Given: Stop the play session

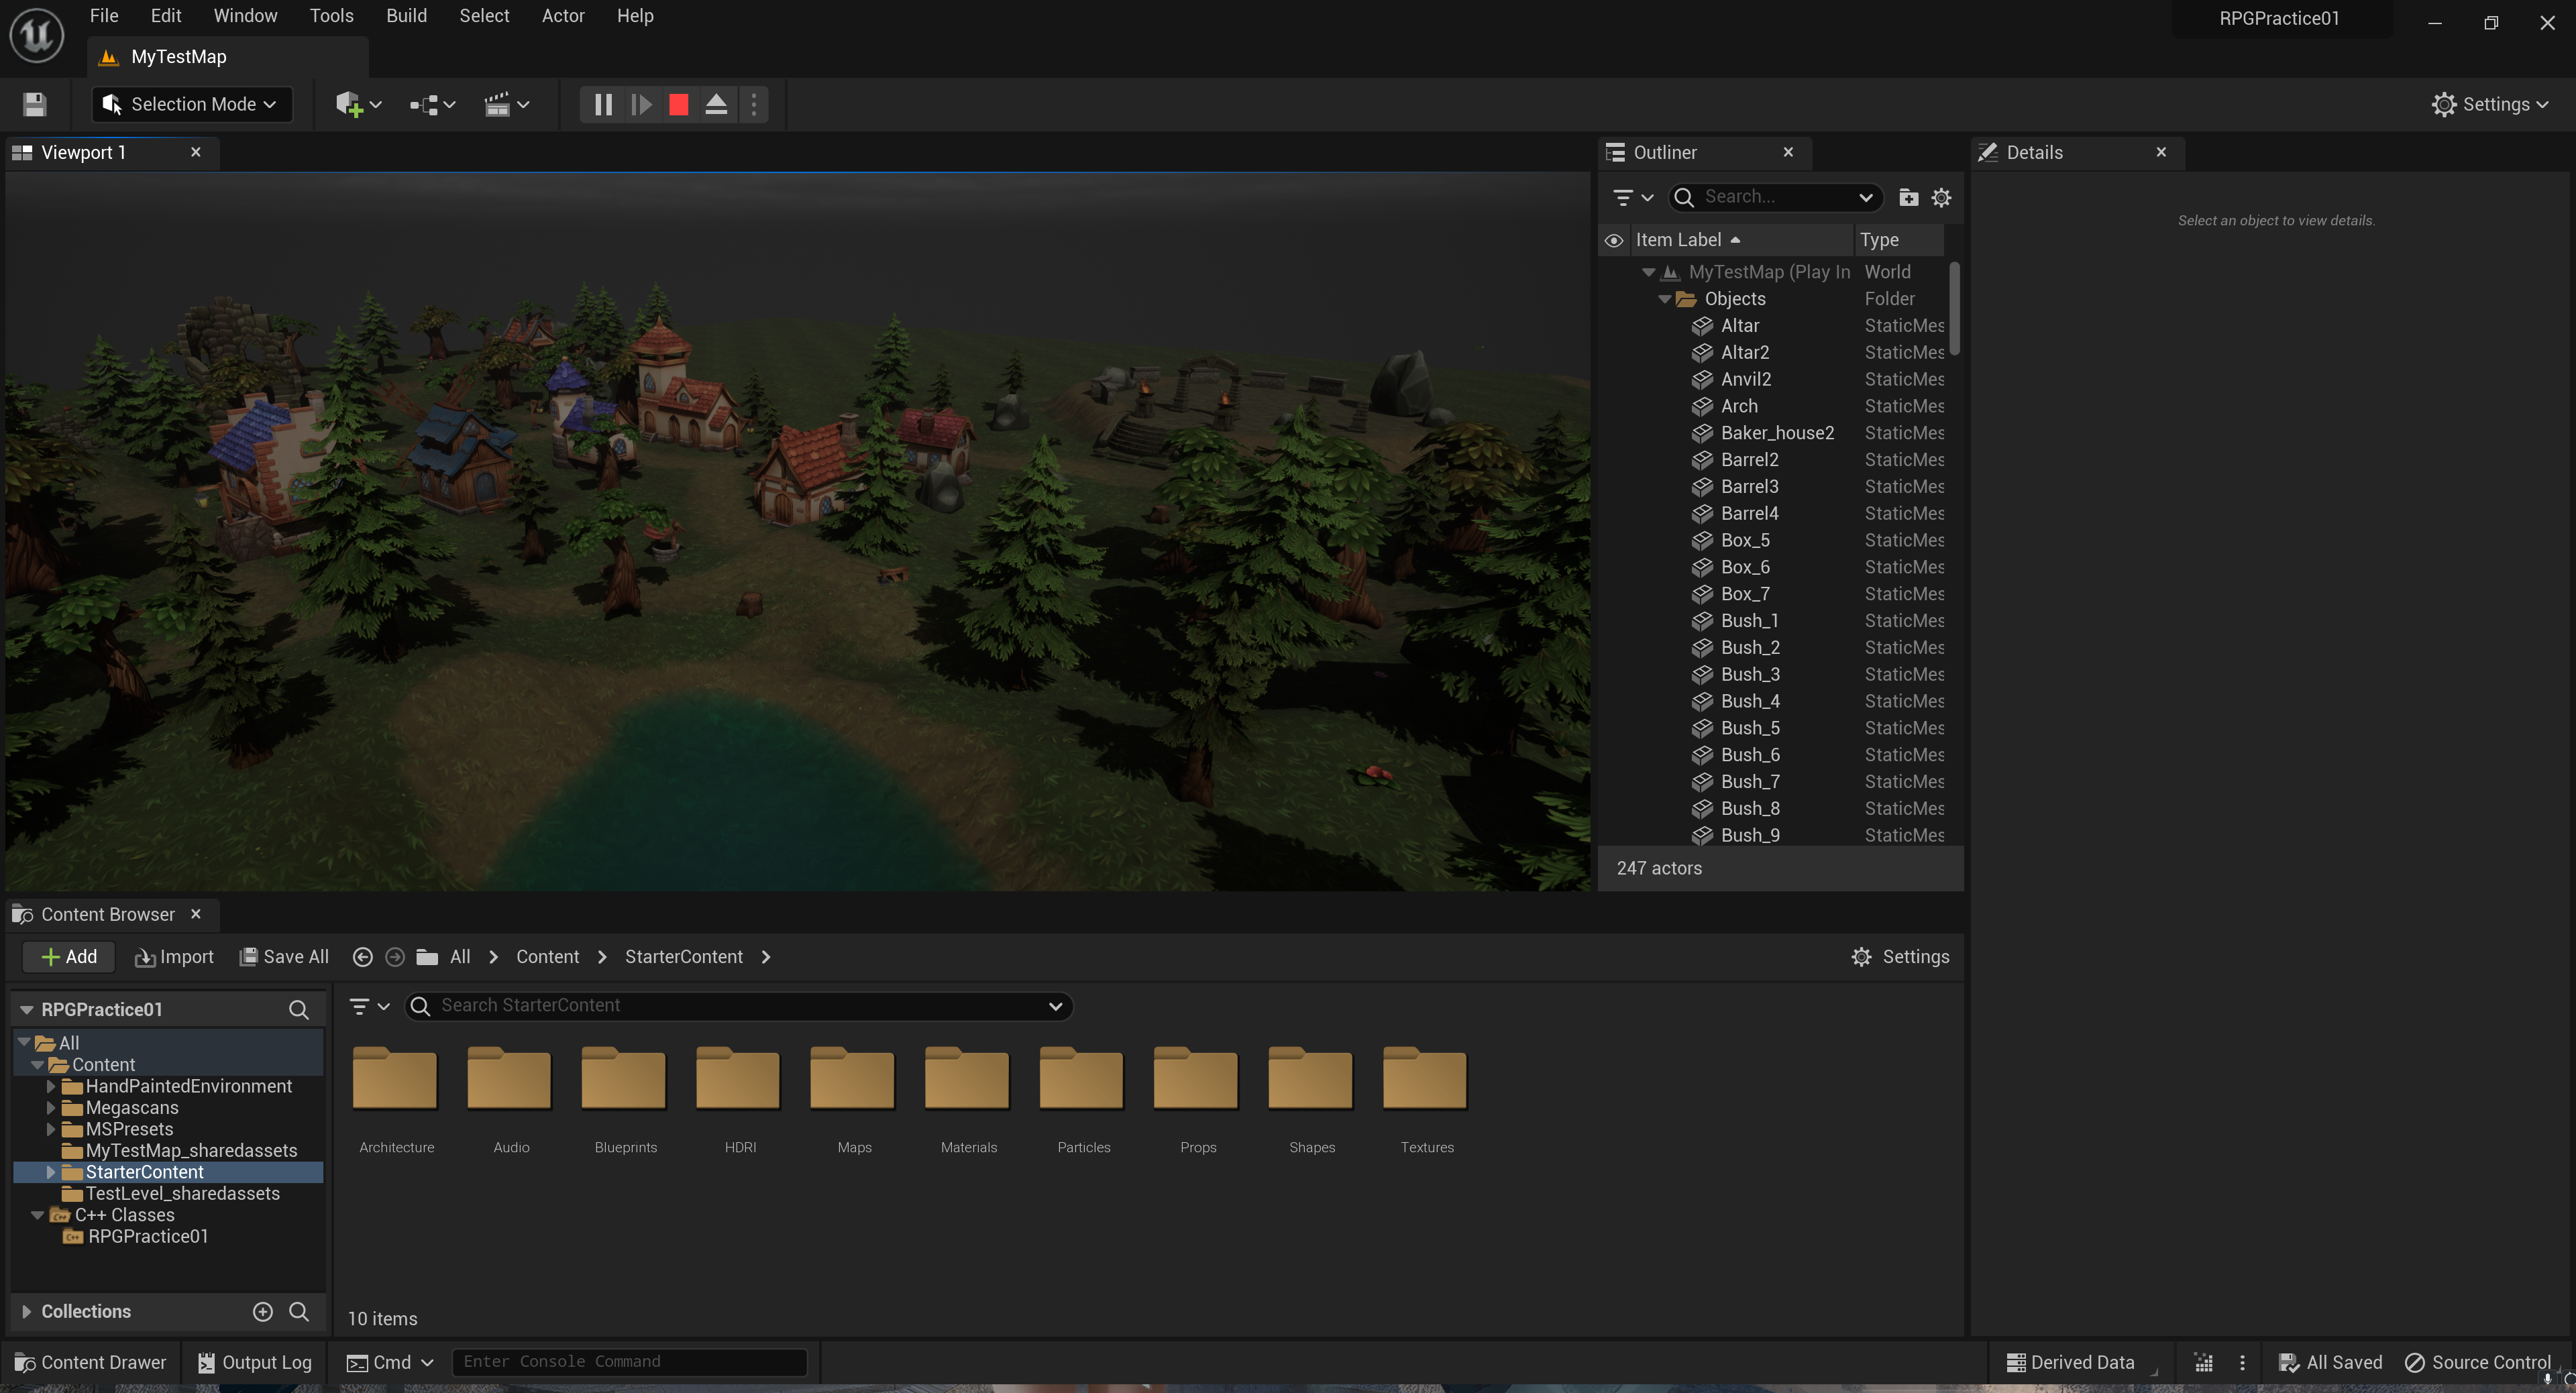Looking at the screenshot, I should pos(678,104).
